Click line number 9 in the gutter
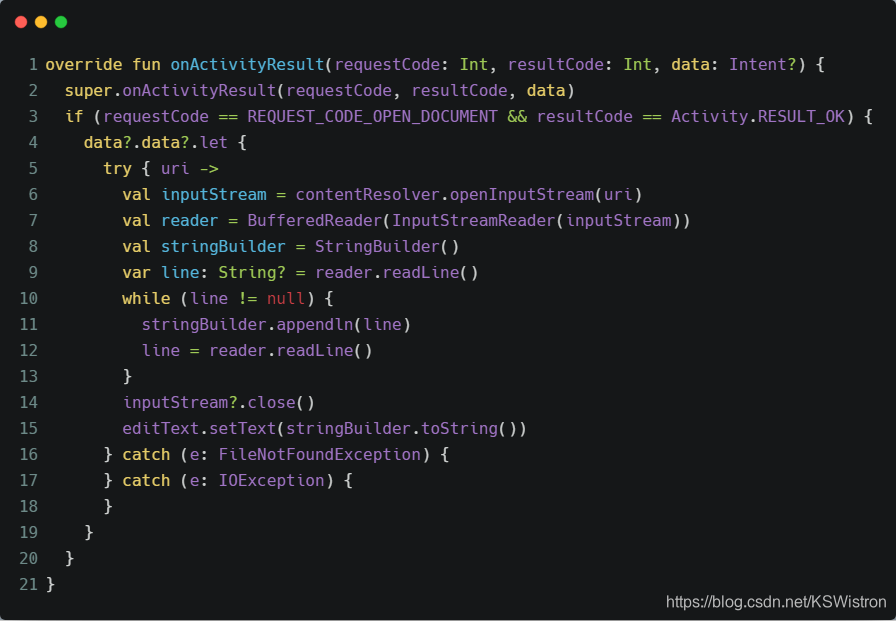This screenshot has width=896, height=621. point(33,273)
